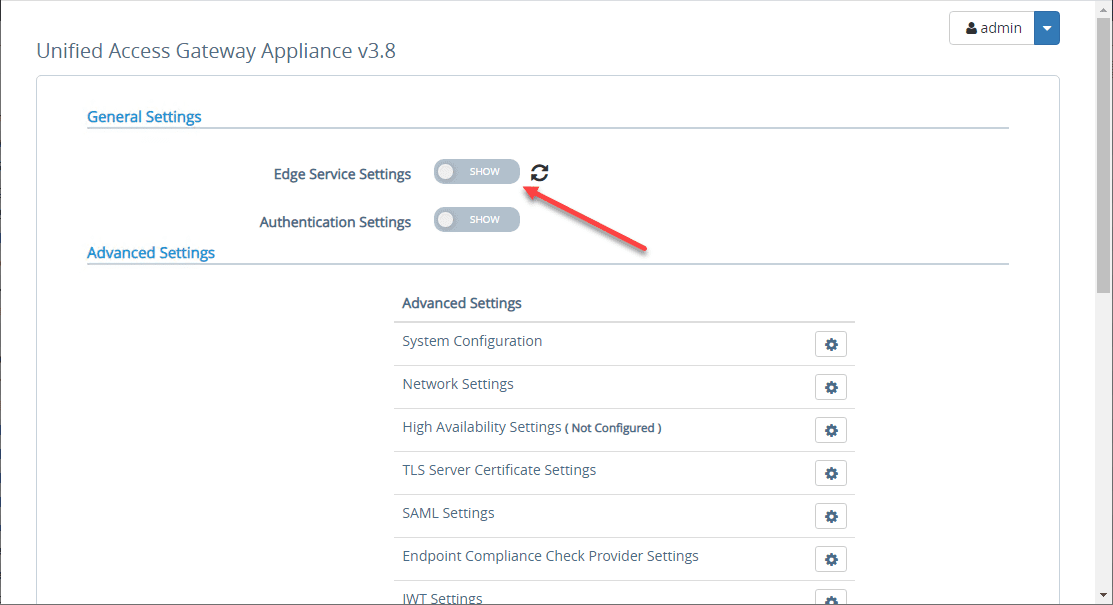Toggle SHOW for Authentication Settings
The image size is (1113, 605).
click(x=476, y=219)
